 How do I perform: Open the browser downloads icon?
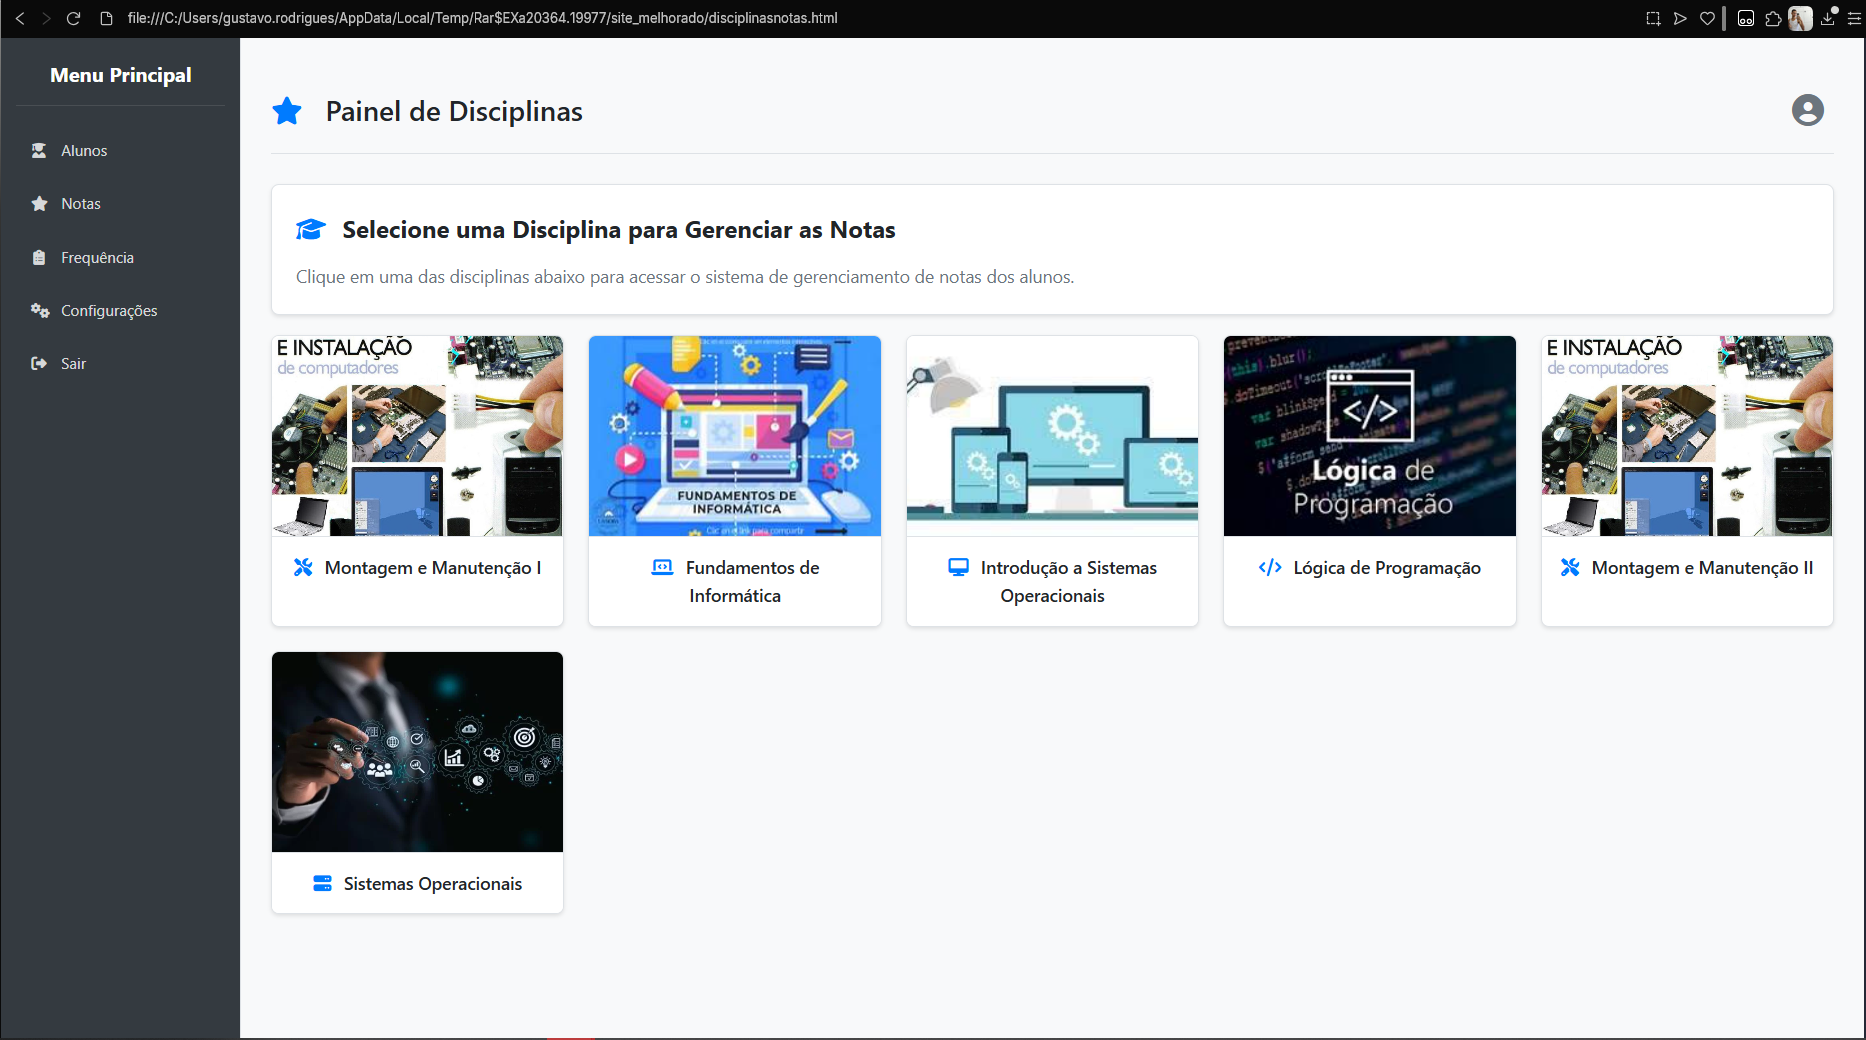click(x=1828, y=18)
